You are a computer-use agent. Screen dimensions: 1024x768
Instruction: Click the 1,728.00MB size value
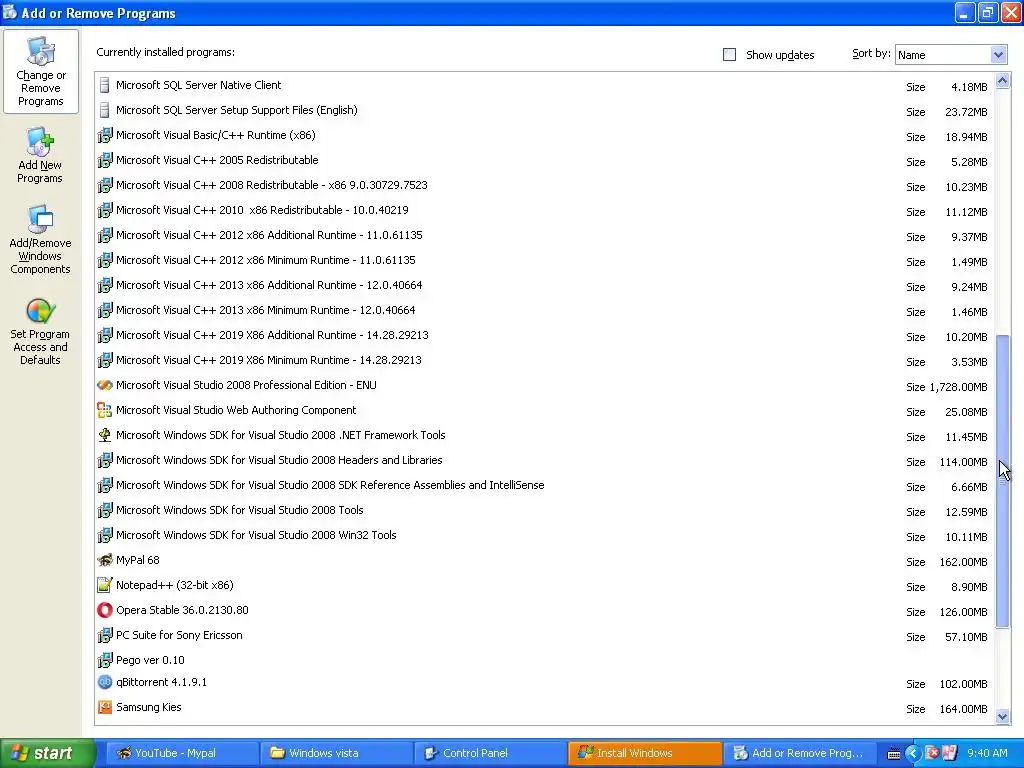click(958, 387)
